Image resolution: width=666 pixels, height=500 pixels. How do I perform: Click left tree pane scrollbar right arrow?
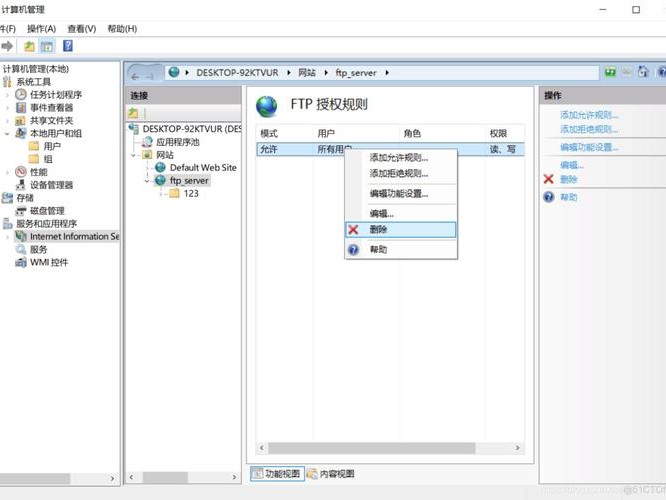[x=112, y=478]
